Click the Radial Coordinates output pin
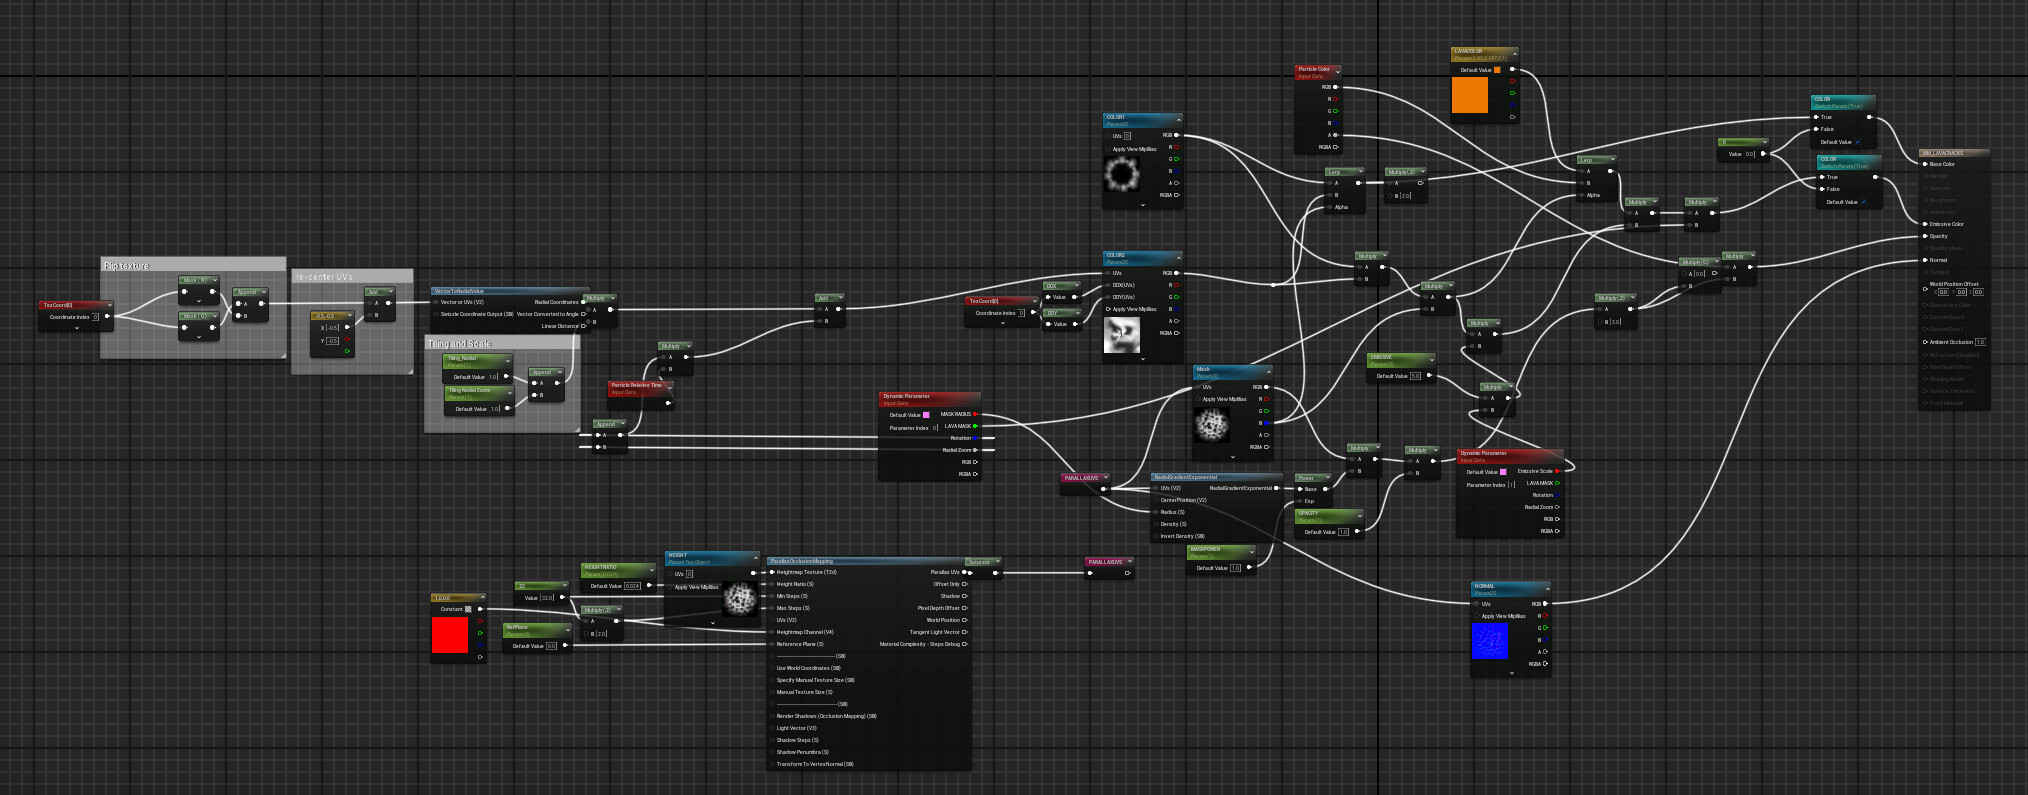Viewport: 2028px width, 795px height. (582, 302)
